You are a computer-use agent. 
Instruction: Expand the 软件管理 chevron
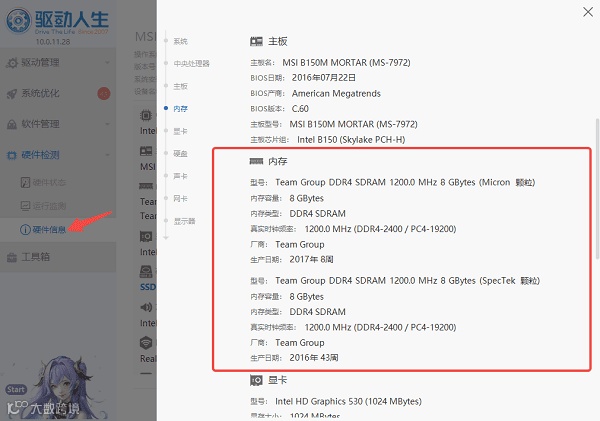coord(108,124)
